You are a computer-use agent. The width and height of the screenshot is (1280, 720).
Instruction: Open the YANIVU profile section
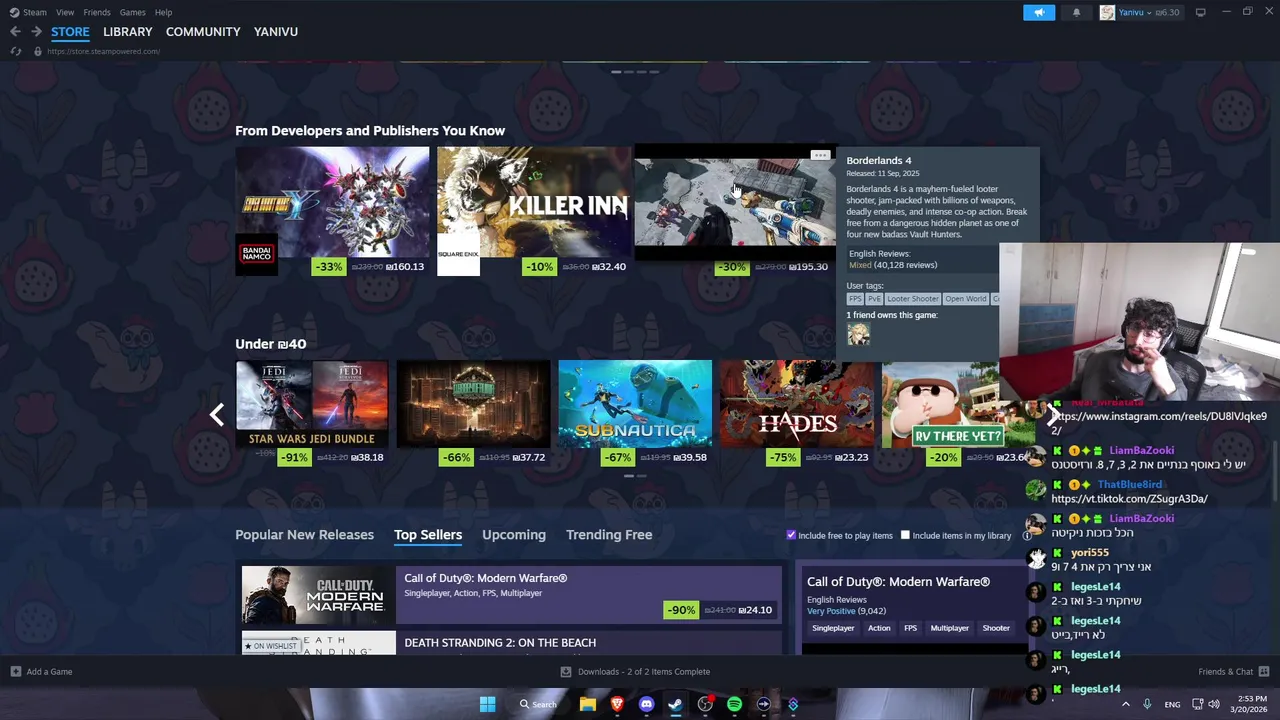click(x=276, y=32)
